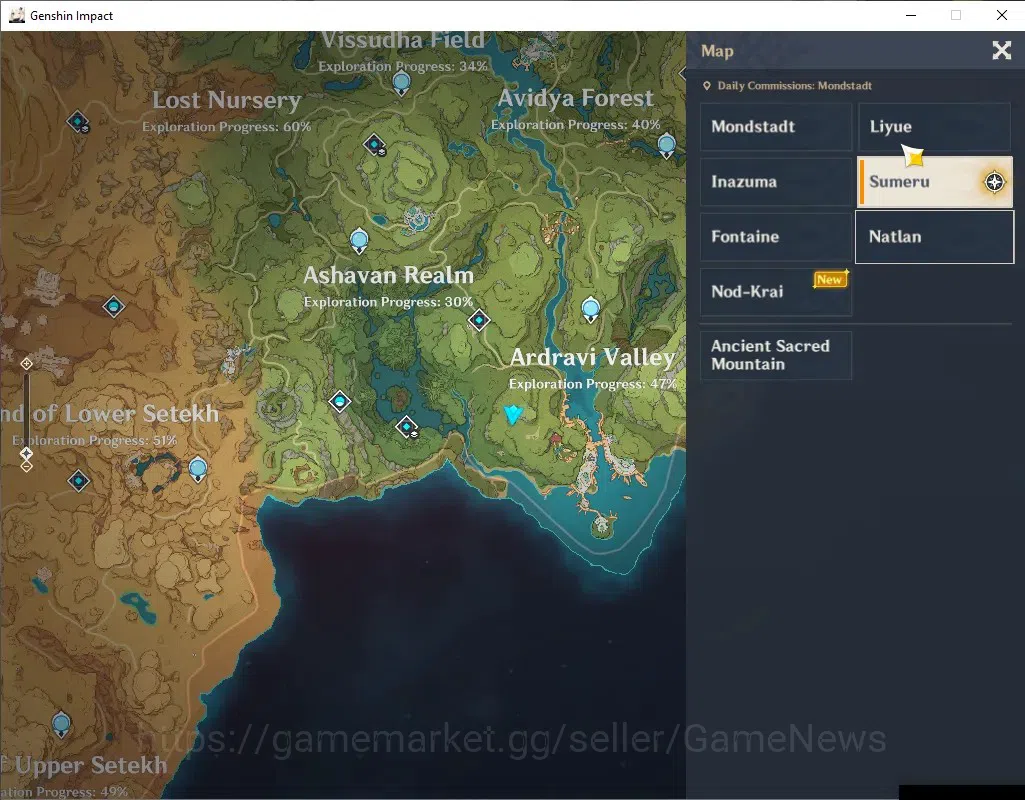
Task: Click the teleport waypoint above Ardravi Valley
Action: (x=591, y=308)
